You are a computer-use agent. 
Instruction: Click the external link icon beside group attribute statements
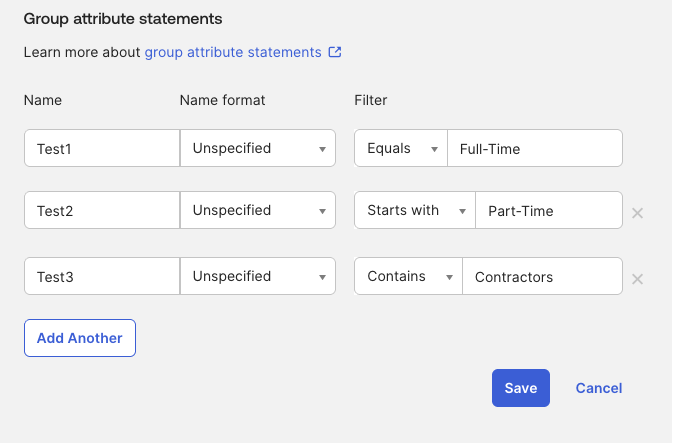pos(335,52)
